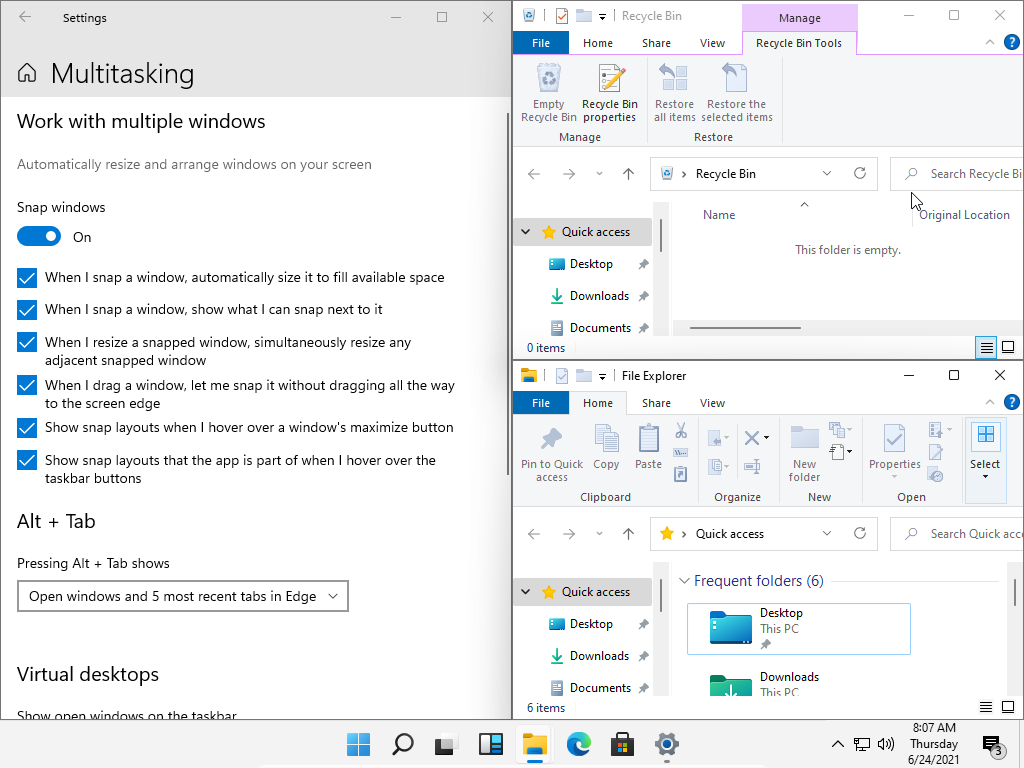Click the Search Quick access field
This screenshot has width=1024, height=768.
click(x=957, y=534)
